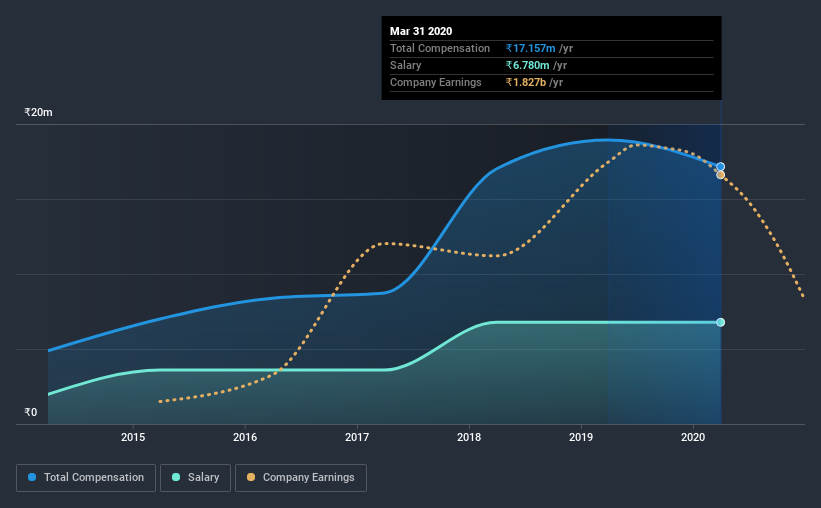The image size is (821, 508).
Task: Click the 2019 x-axis label
Action: 581,437
